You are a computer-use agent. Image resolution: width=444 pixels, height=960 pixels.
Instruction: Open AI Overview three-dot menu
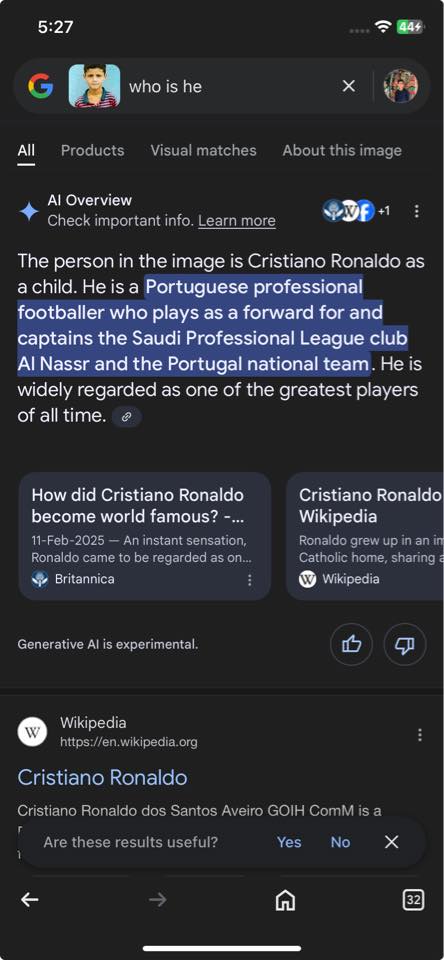(x=416, y=211)
